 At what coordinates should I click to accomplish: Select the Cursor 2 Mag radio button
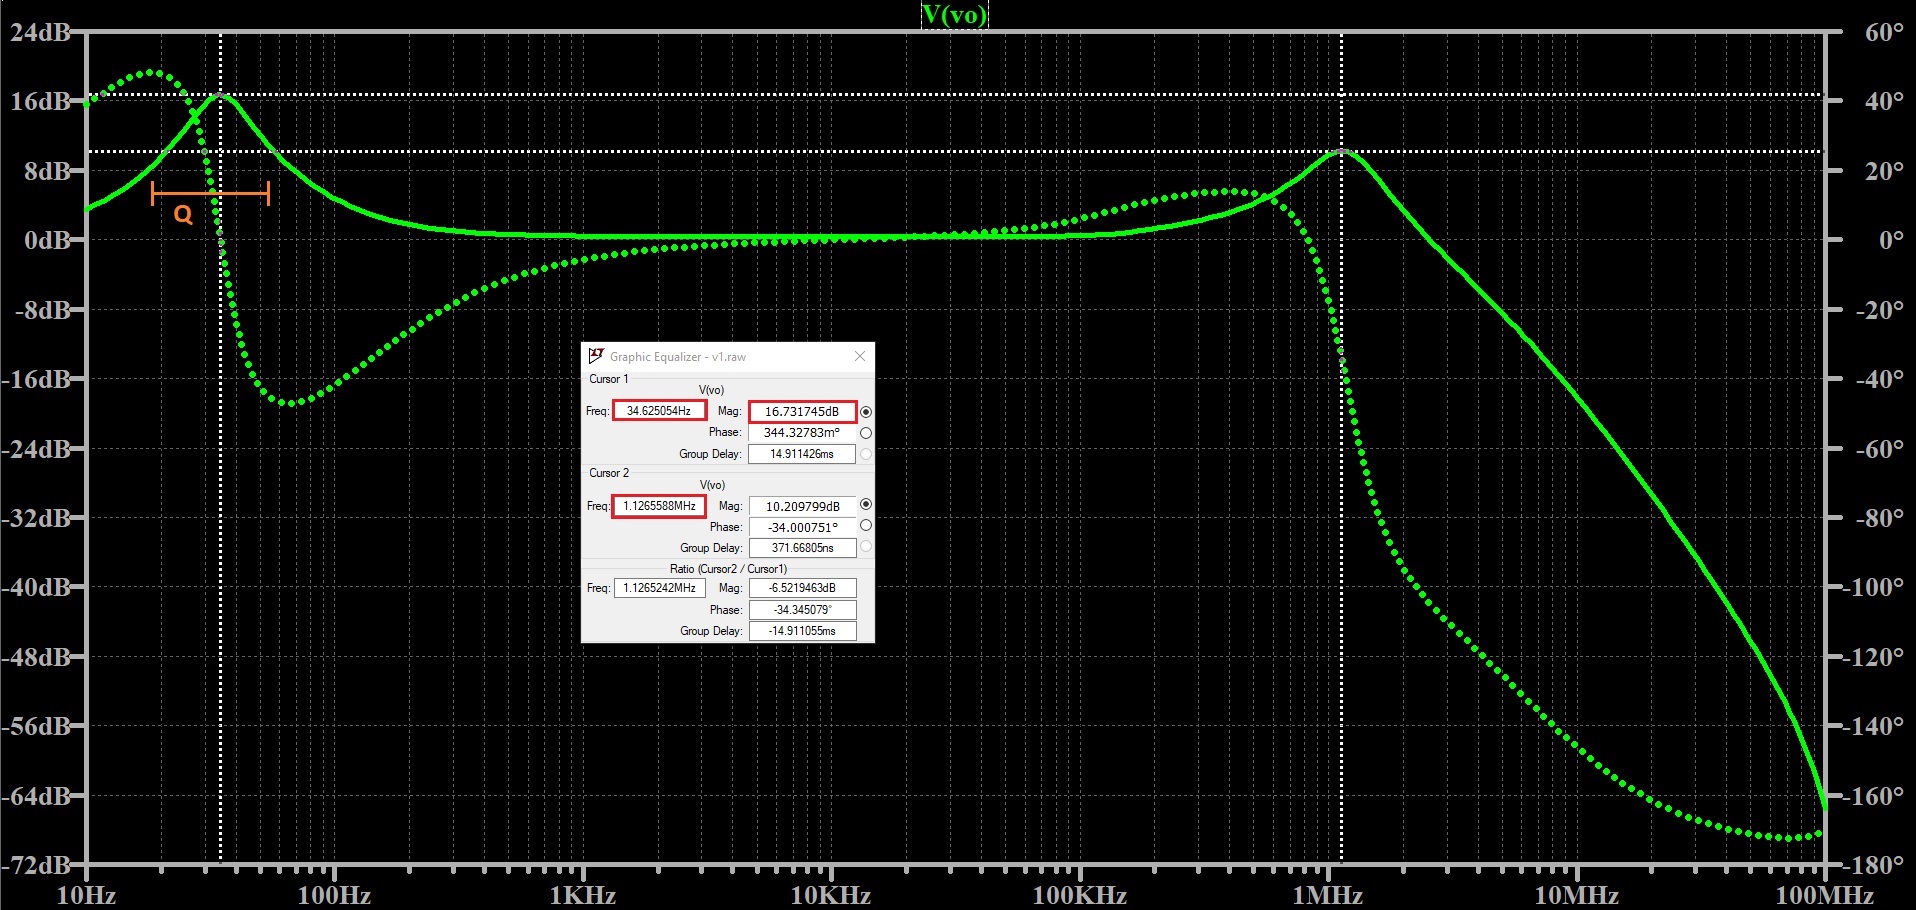tap(866, 505)
